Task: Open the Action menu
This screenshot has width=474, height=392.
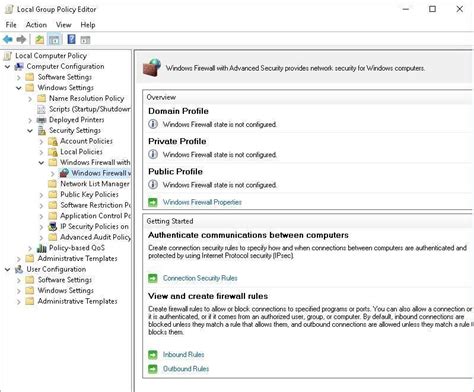Action: (36, 25)
